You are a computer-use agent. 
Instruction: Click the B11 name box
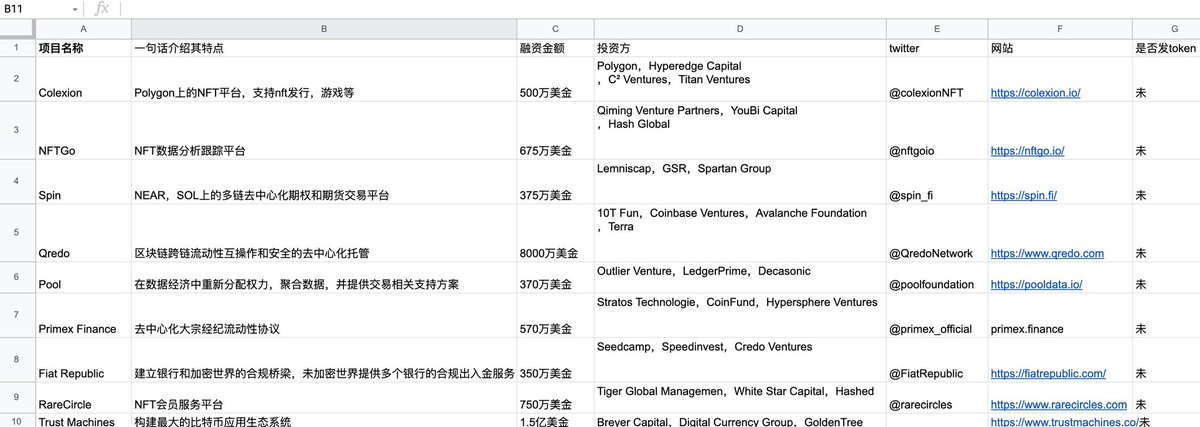point(38,8)
